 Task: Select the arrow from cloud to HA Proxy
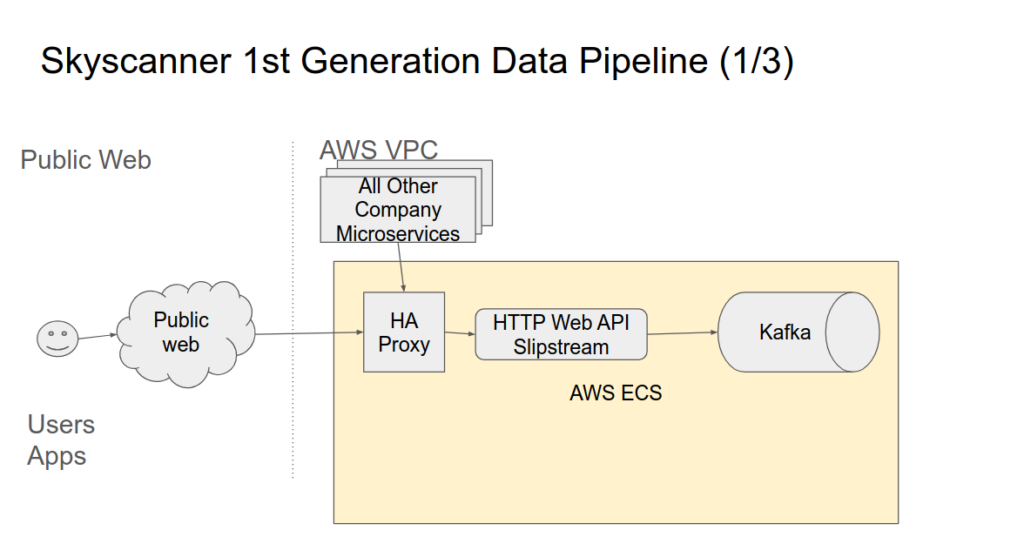click(x=308, y=333)
